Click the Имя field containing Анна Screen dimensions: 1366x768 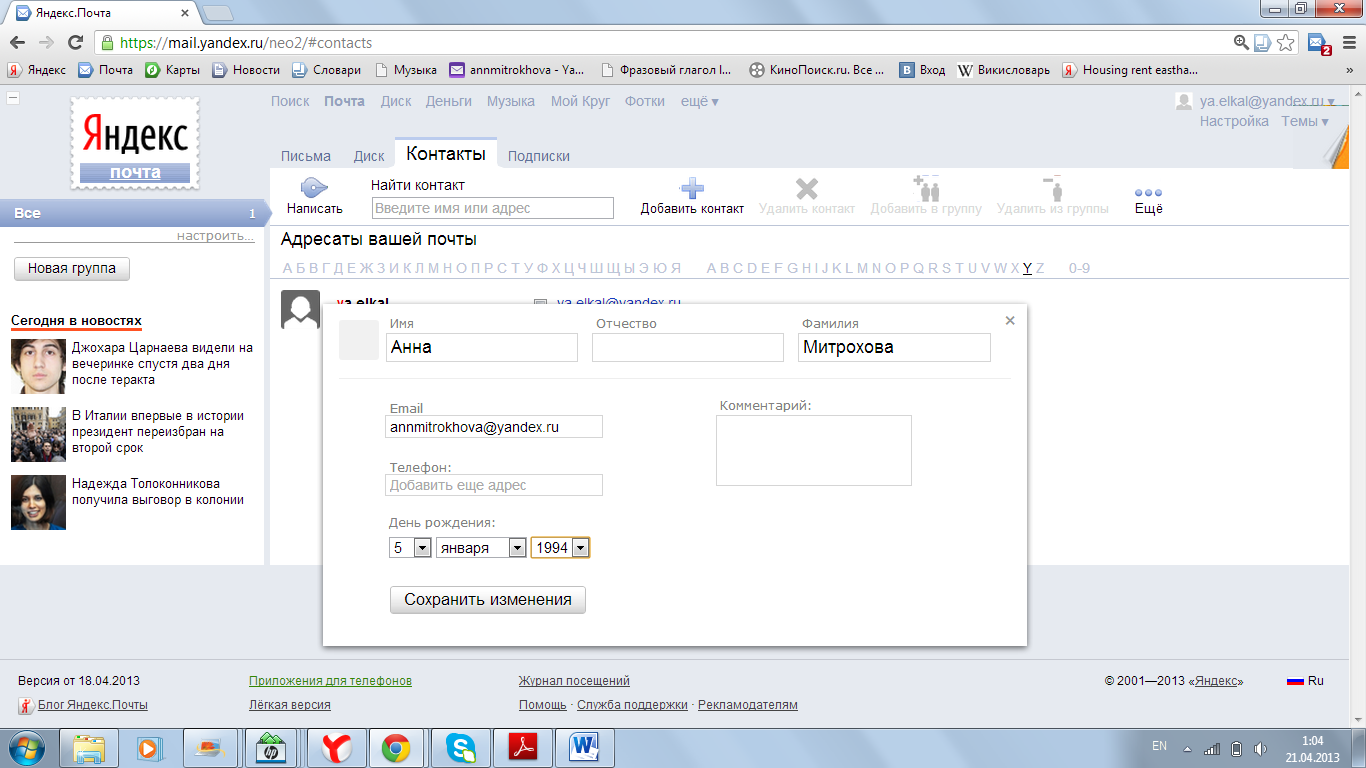pos(482,347)
